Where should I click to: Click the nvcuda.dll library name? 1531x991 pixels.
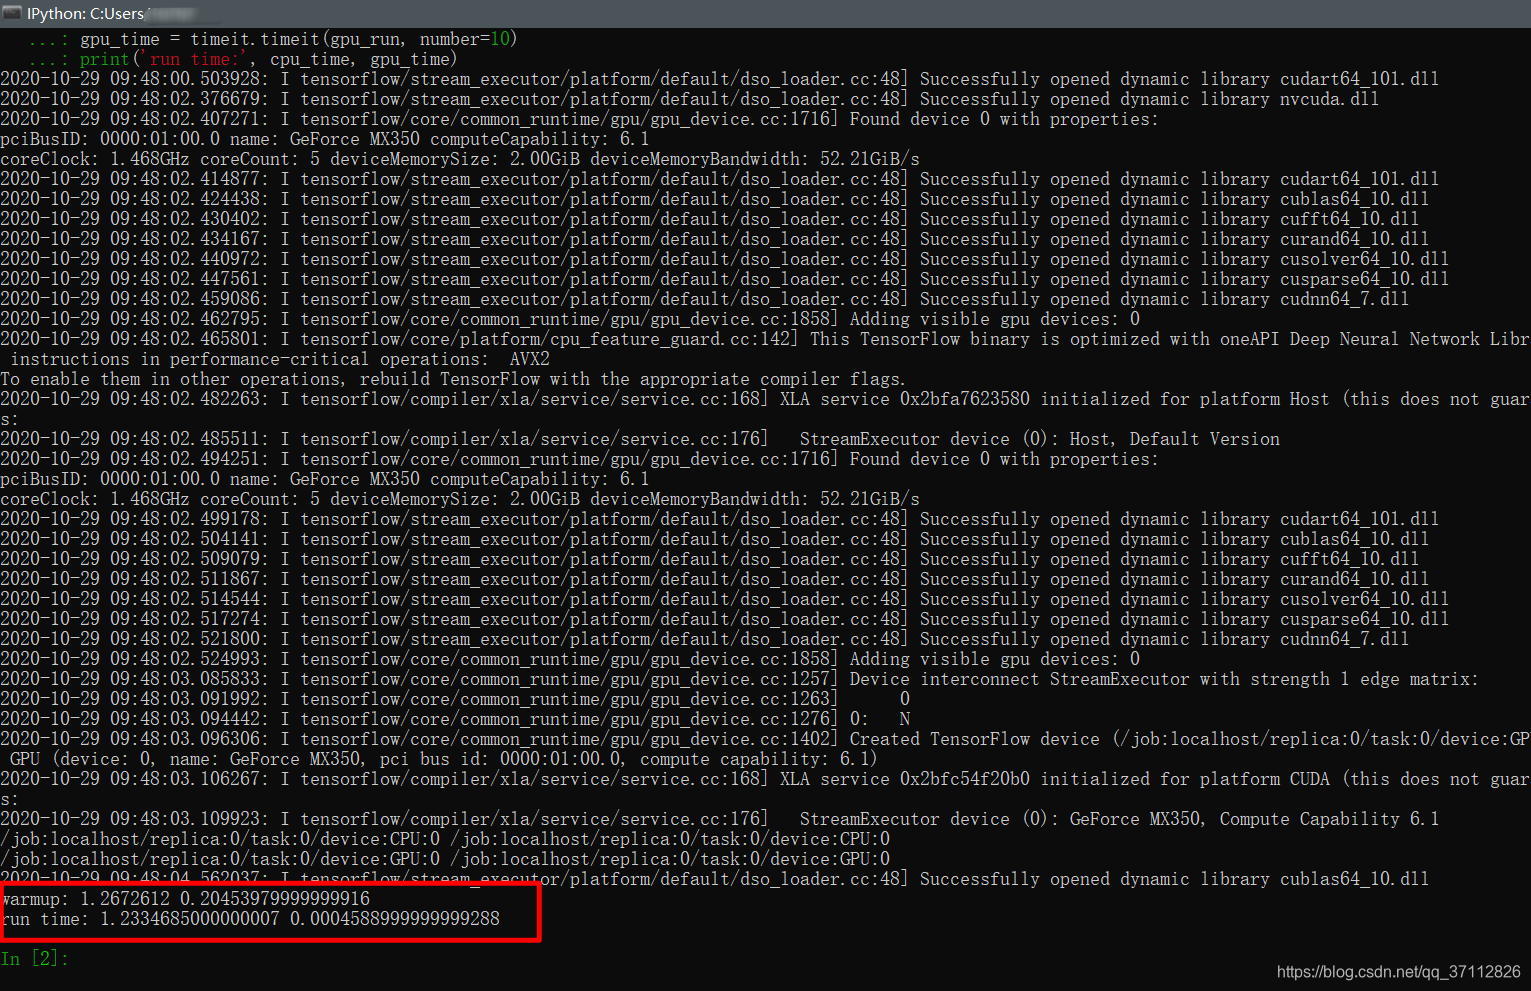[1329, 99]
